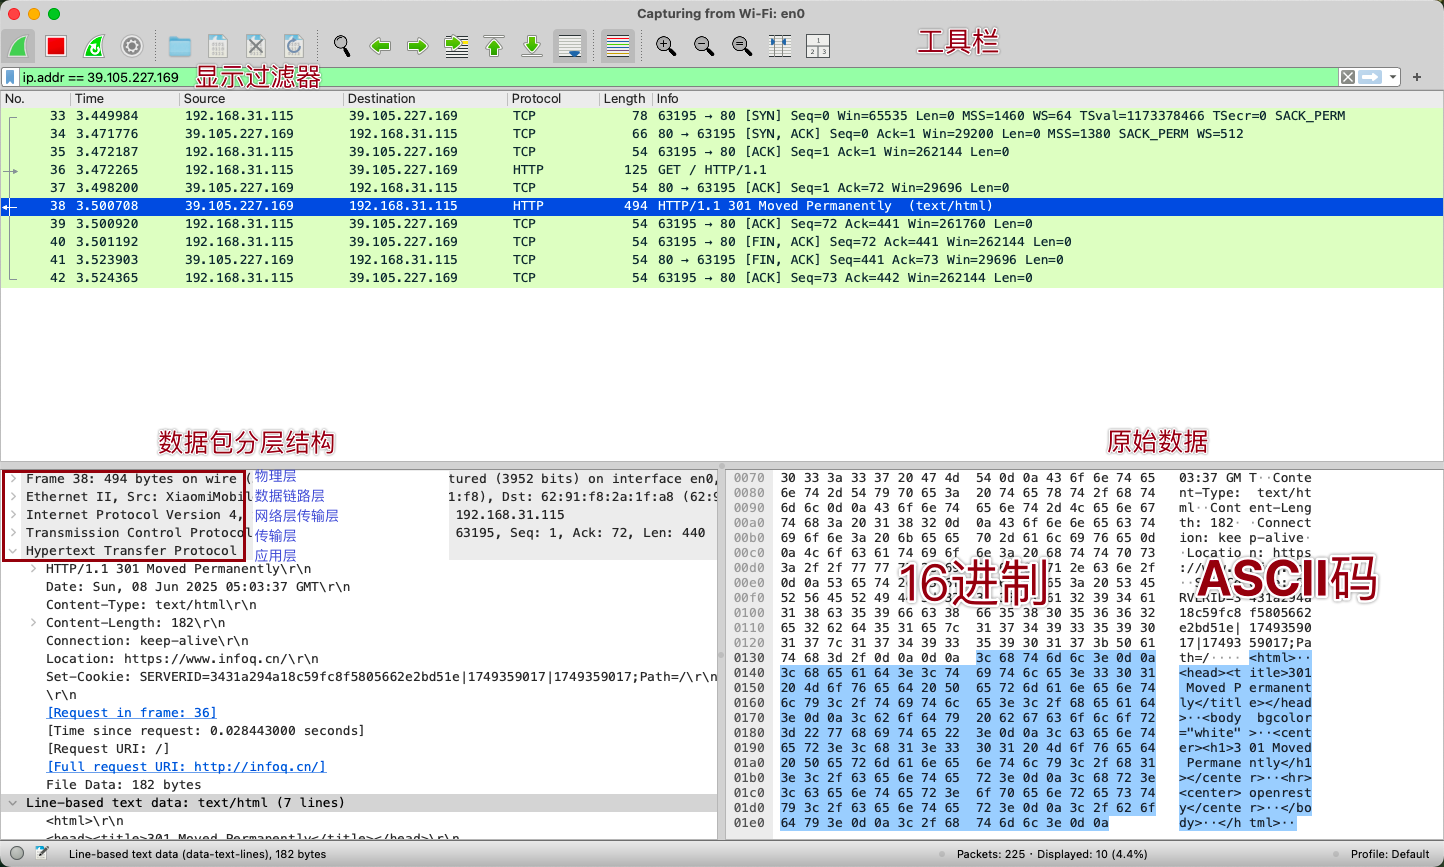Sort by the Time column header

[125, 99]
